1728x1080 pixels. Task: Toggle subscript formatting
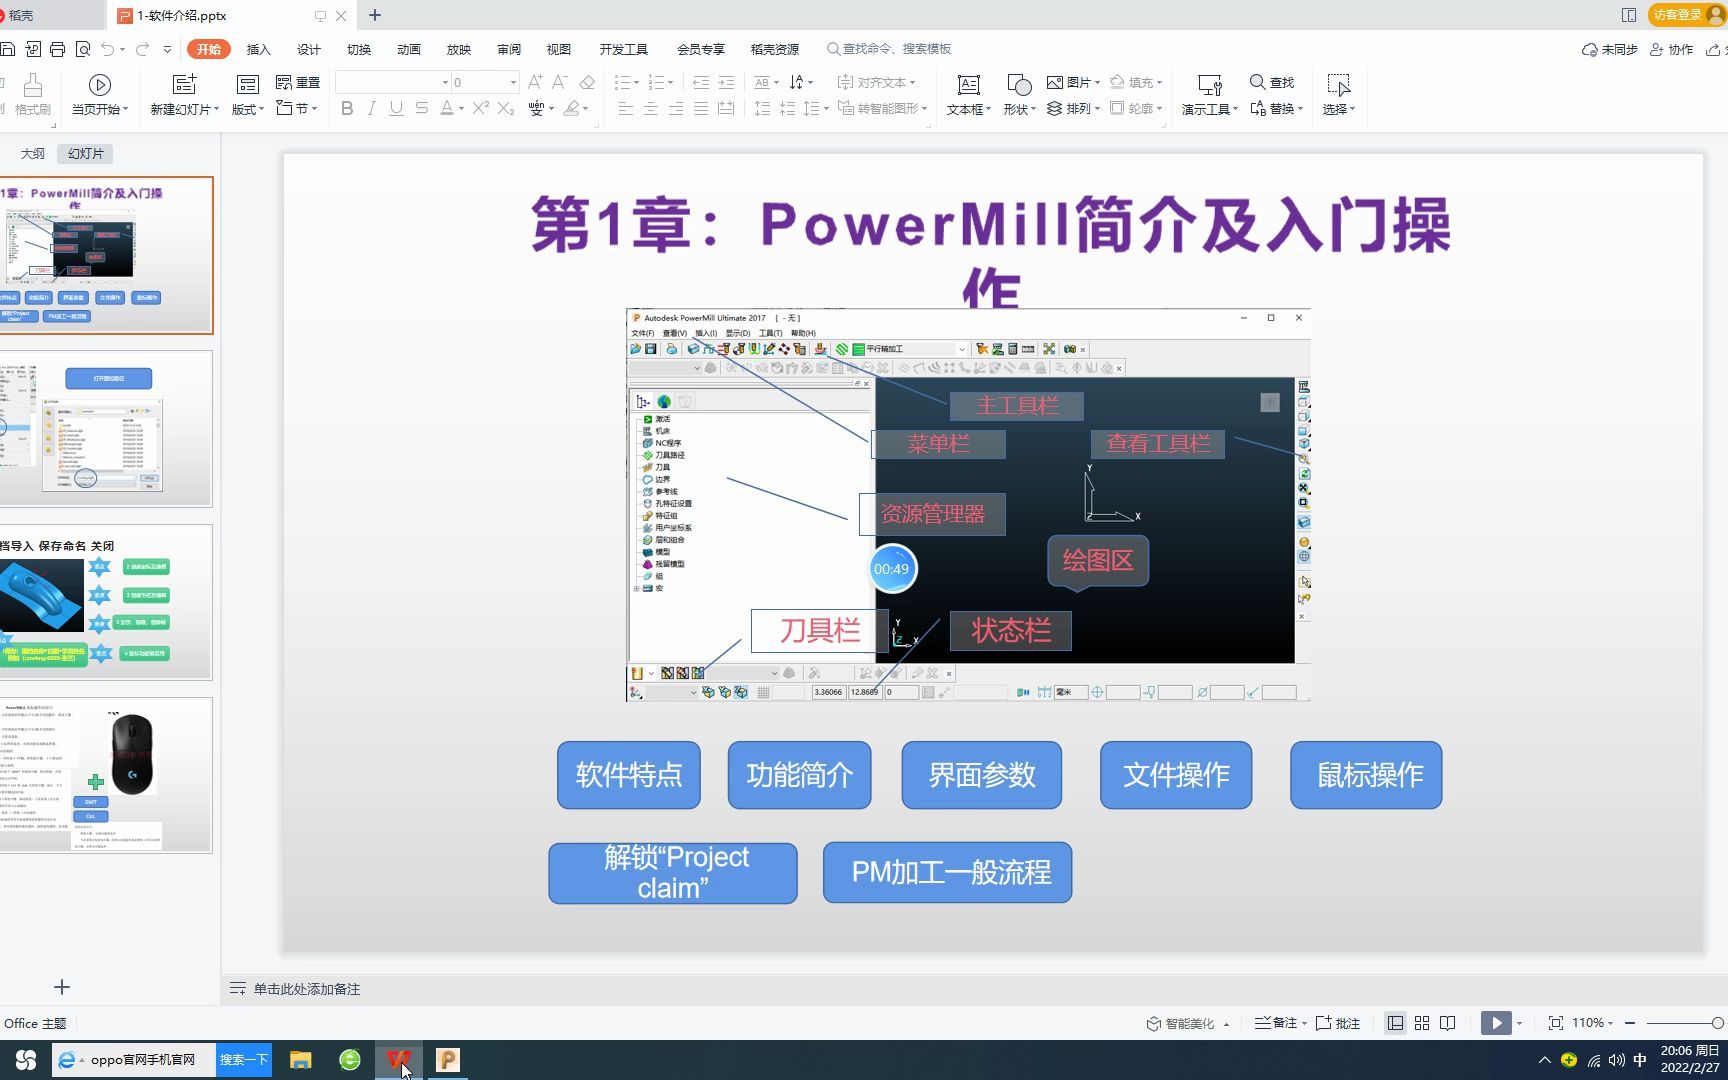(x=506, y=108)
